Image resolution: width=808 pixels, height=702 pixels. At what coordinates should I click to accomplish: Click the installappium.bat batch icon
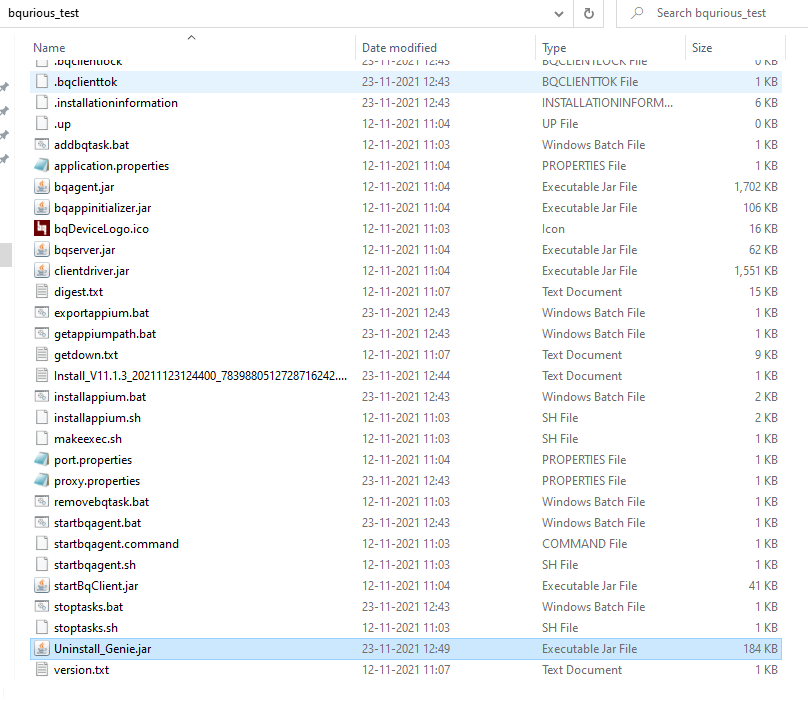pyautogui.click(x=42, y=397)
